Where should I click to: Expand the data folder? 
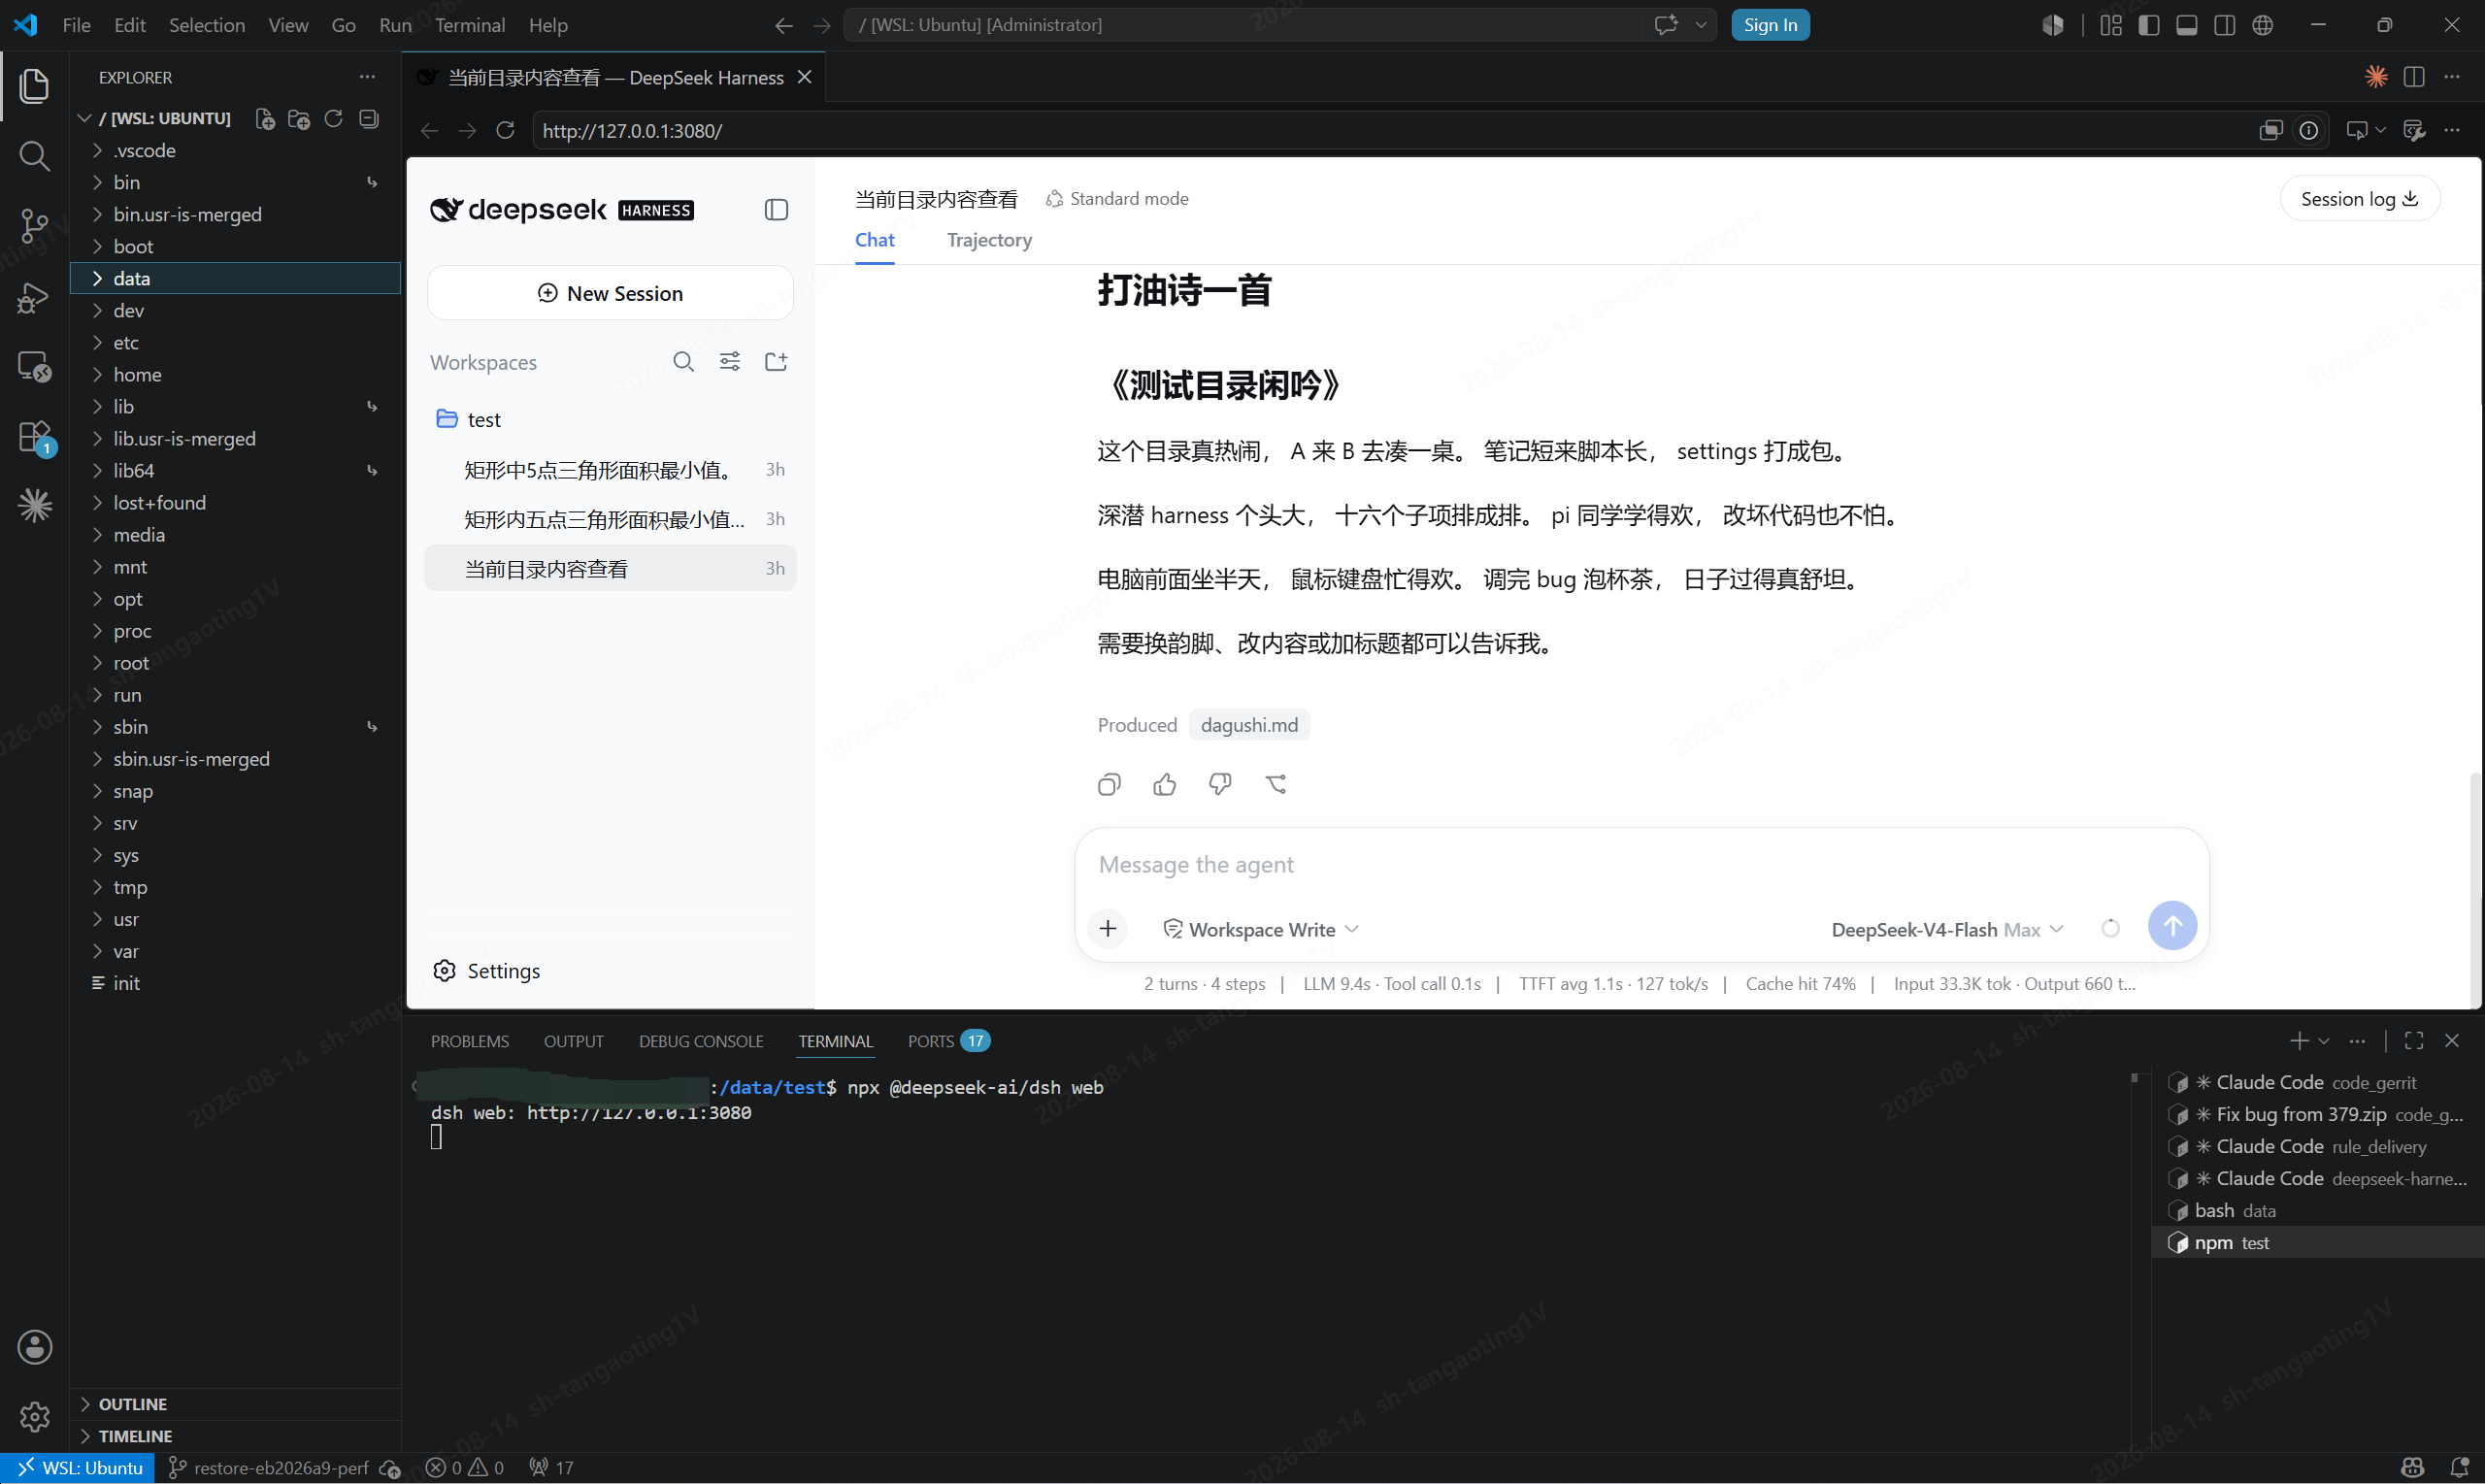[x=235, y=278]
